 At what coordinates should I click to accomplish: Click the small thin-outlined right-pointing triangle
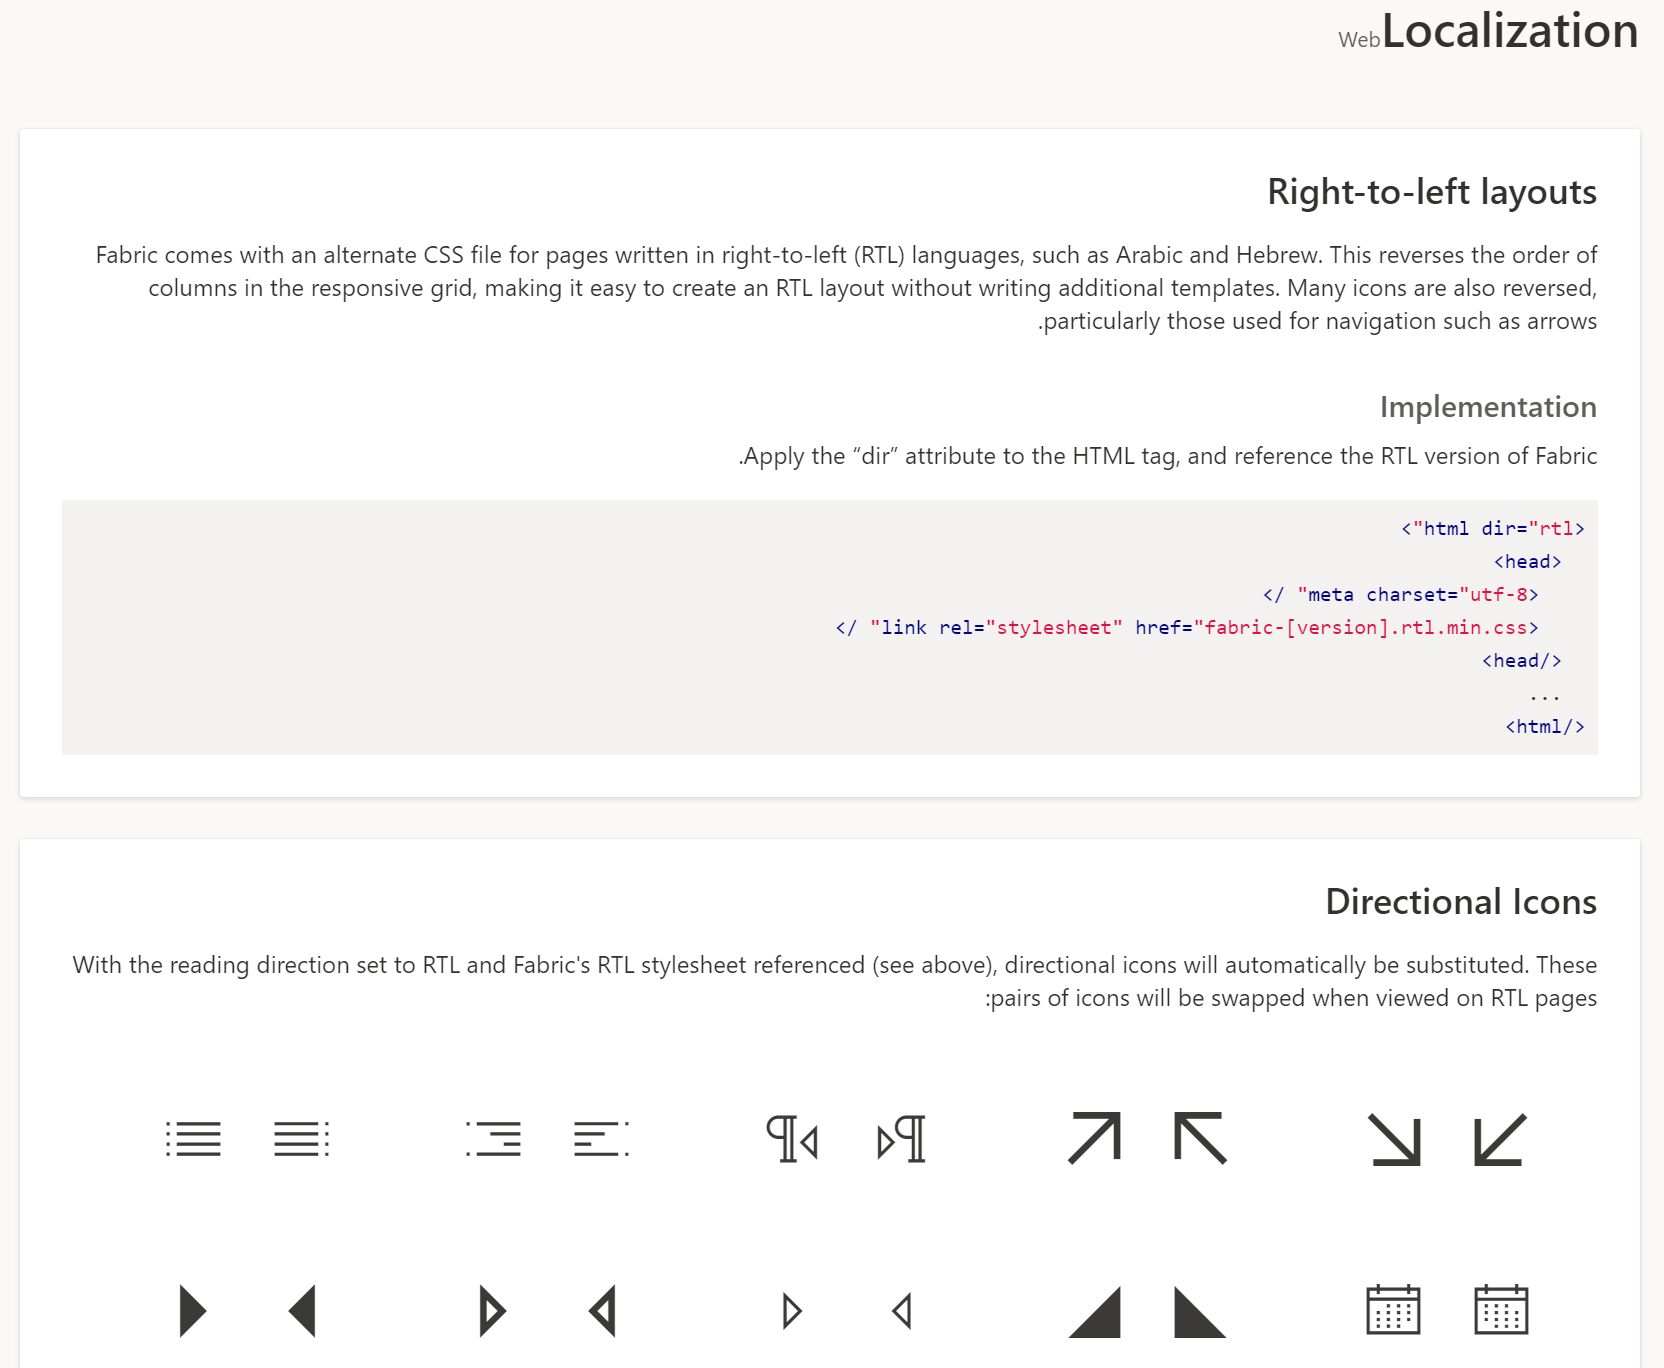793,1311
